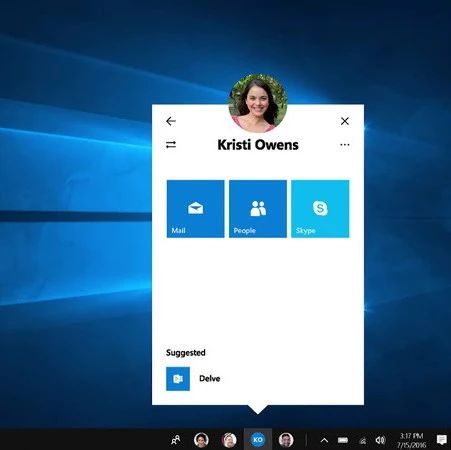Open the volume speaker control

[x=380, y=440]
